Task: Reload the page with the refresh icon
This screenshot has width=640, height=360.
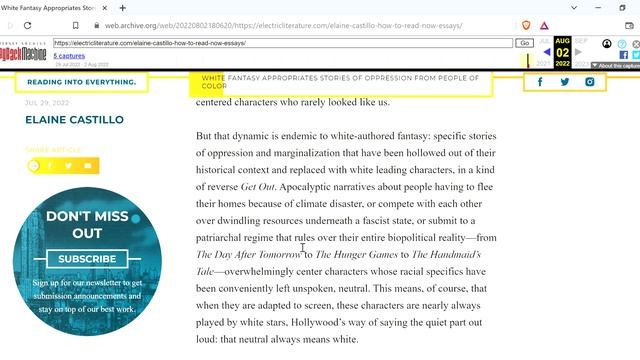Action: tap(27, 25)
